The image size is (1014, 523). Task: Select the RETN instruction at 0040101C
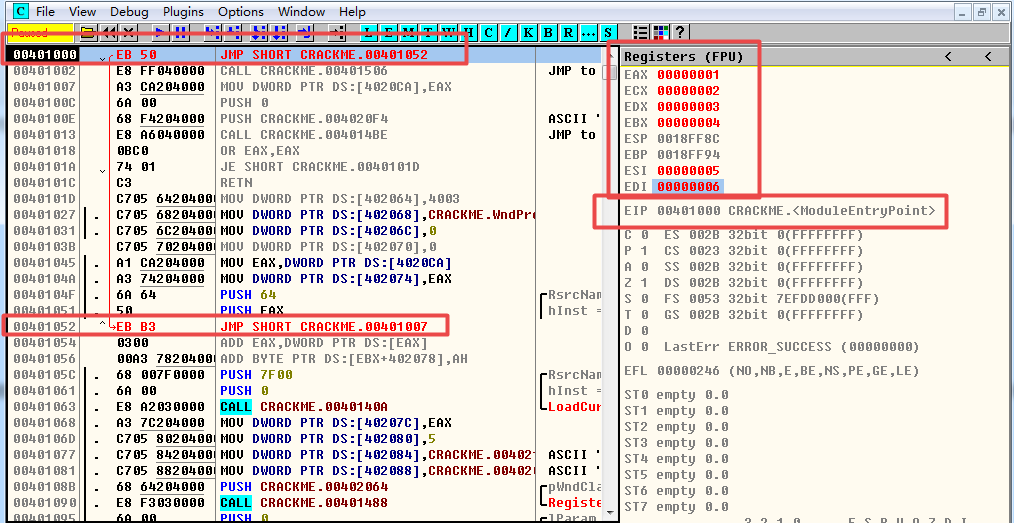pos(237,182)
